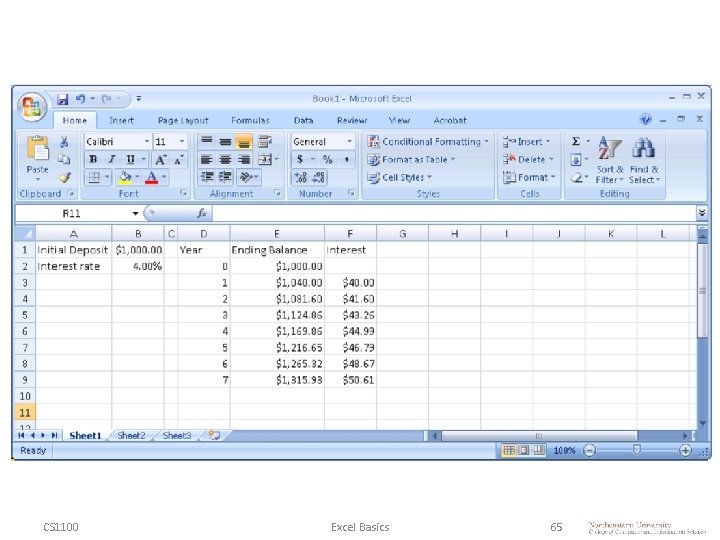This screenshot has height=540, width=720.
Task: Toggle the highlighted Bottom Align button
Action: [x=244, y=142]
